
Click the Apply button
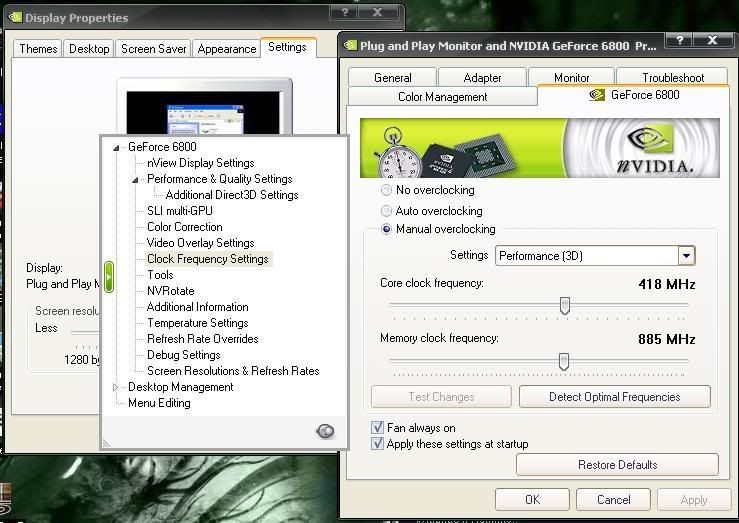coord(694,499)
